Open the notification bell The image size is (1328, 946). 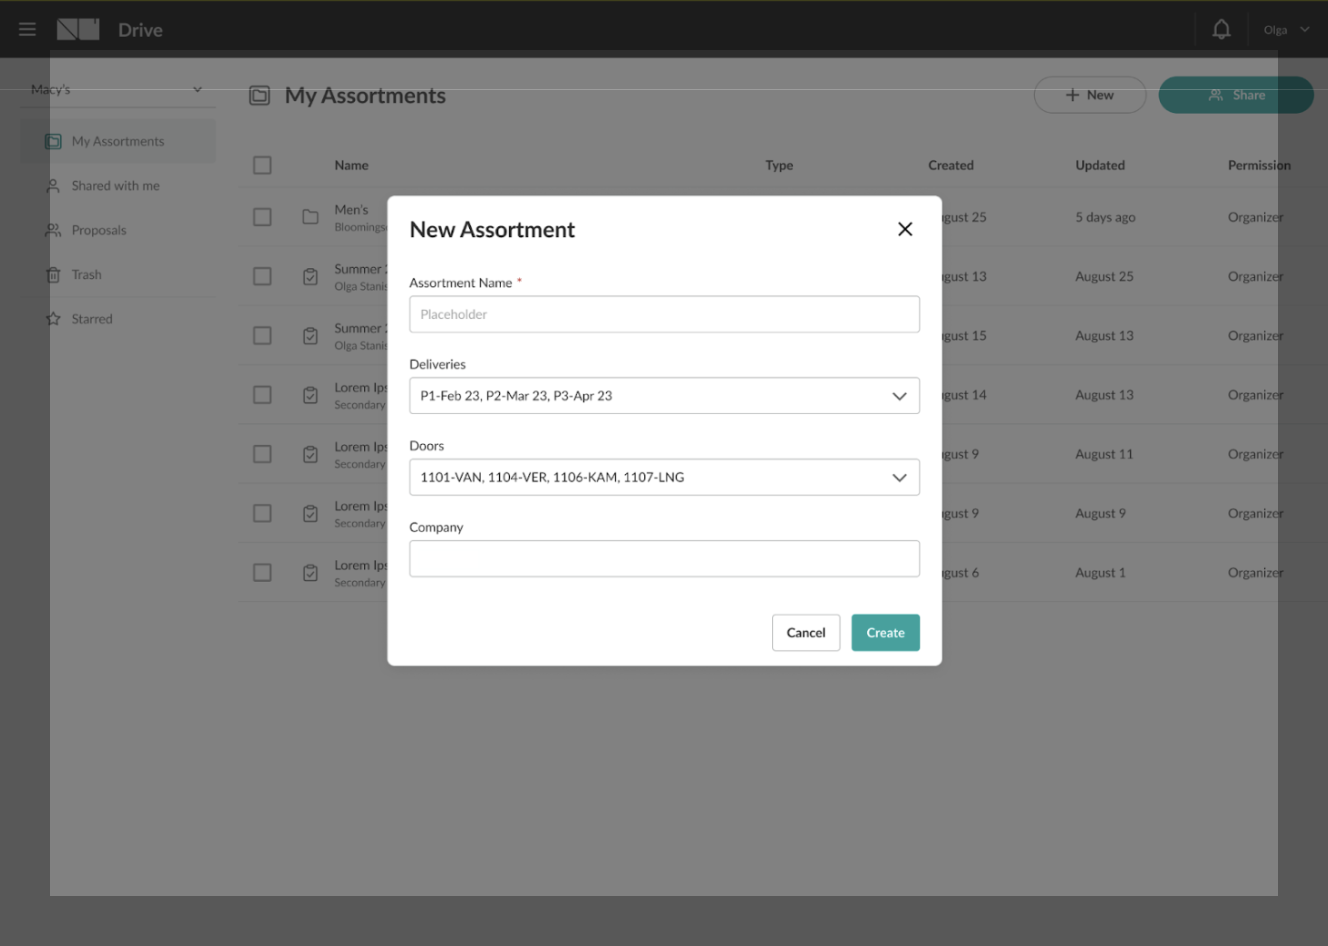(x=1220, y=28)
